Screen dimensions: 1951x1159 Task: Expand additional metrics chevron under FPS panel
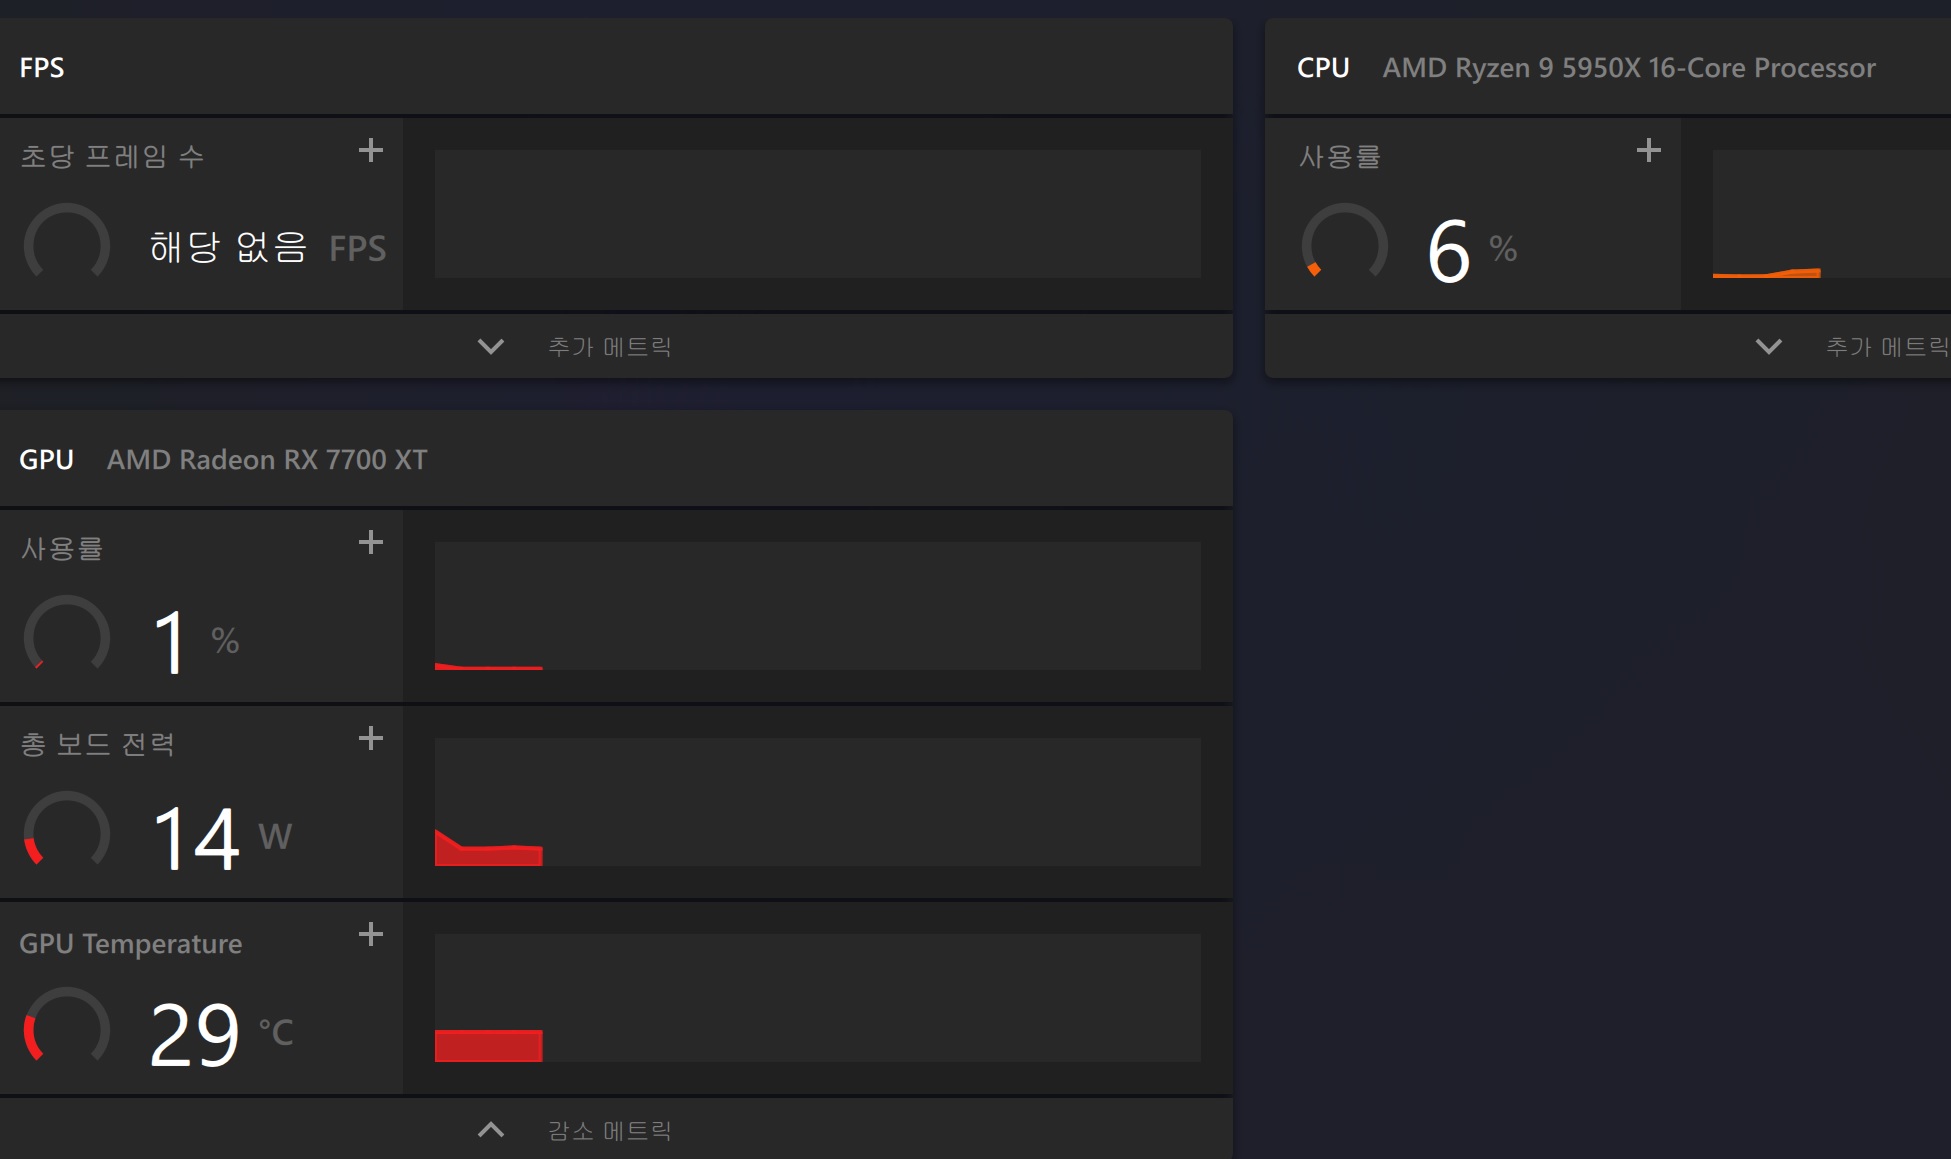pyautogui.click(x=491, y=346)
